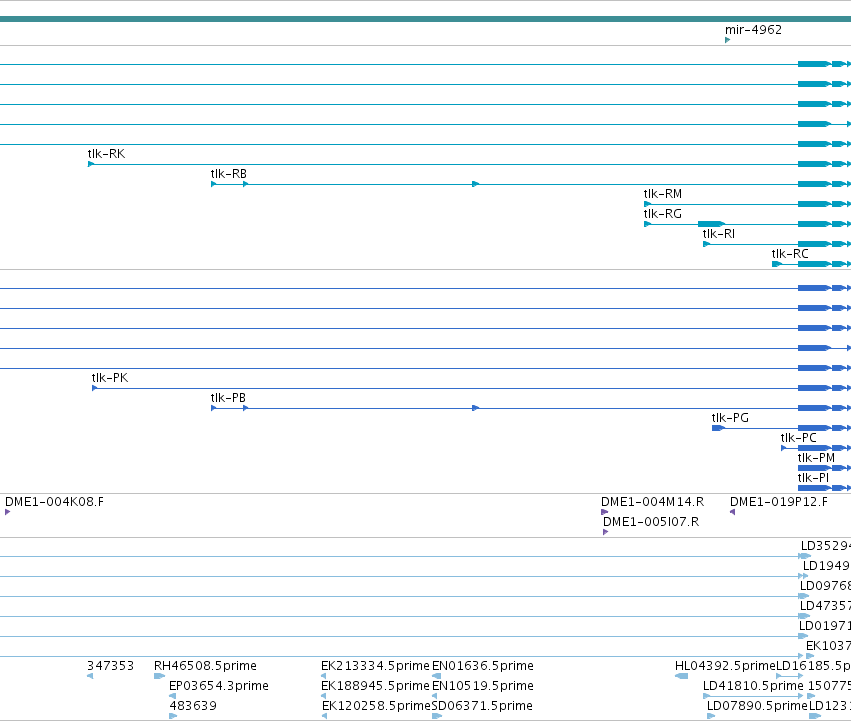Select the tlk-RI transcript label
The image size is (851, 721).
pos(719,234)
